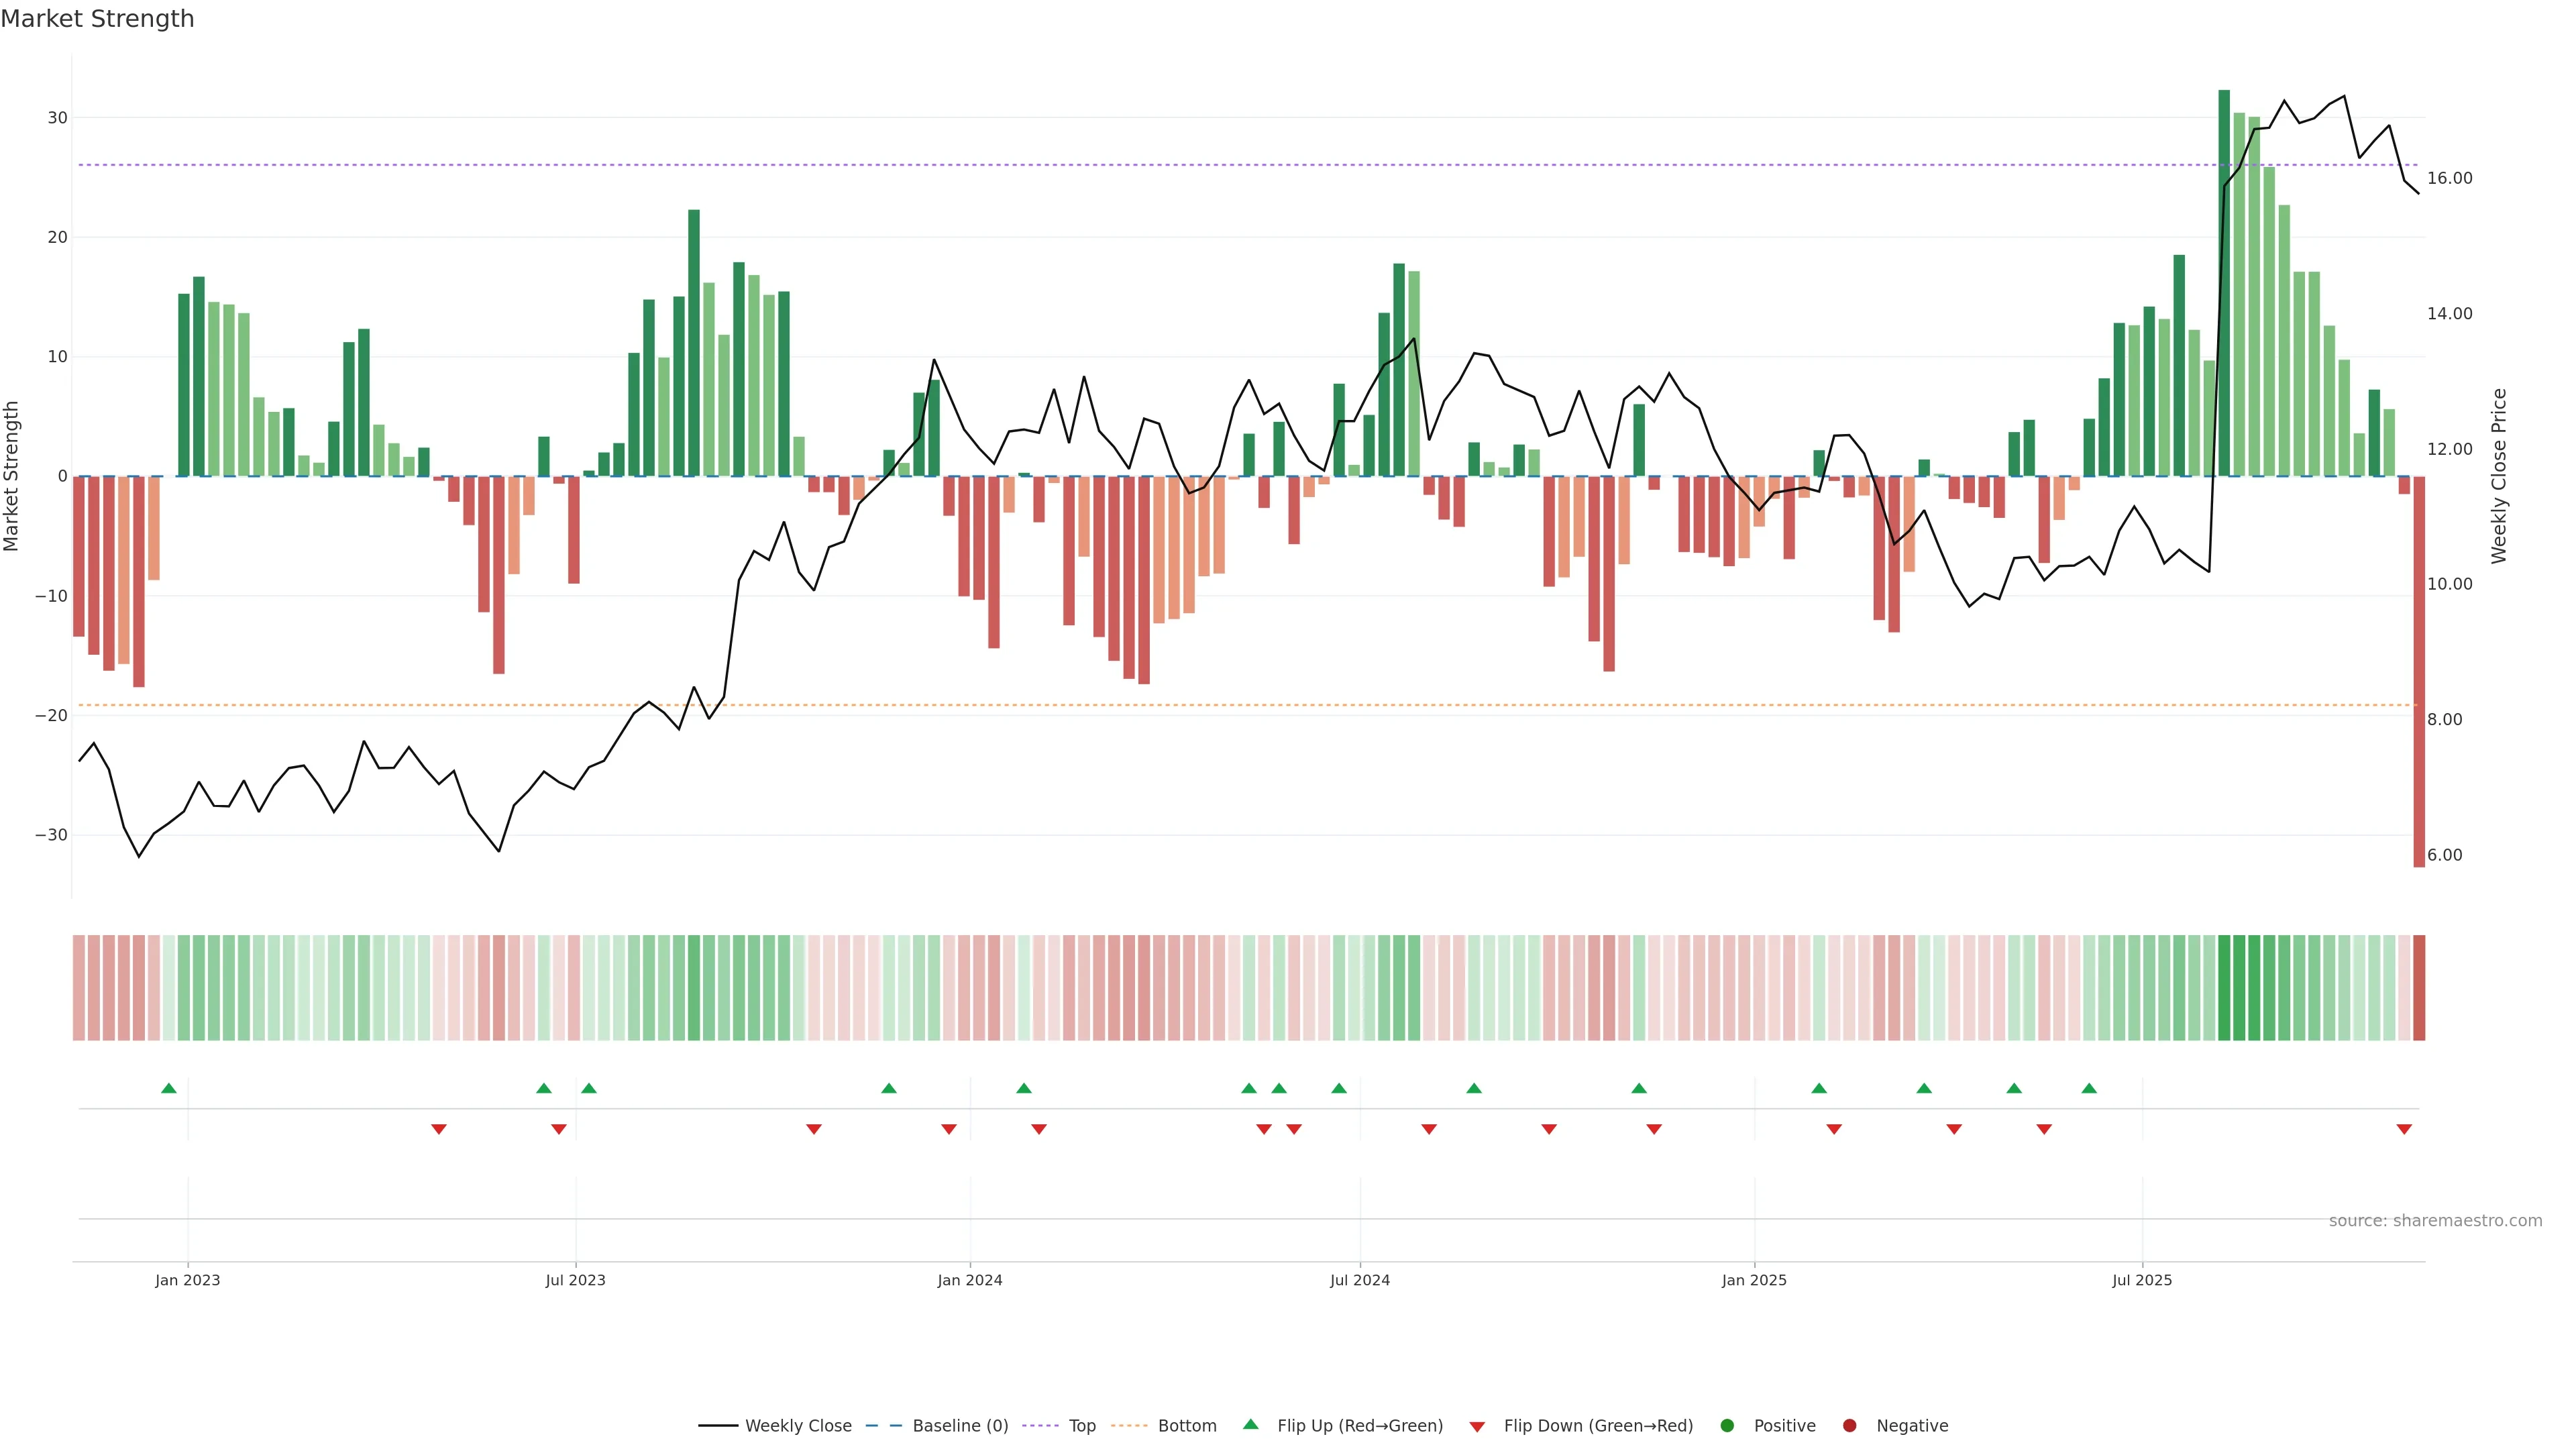Click the Jan 2024 x-axis label
The height and width of the screenshot is (1449, 2576).
[x=970, y=1280]
